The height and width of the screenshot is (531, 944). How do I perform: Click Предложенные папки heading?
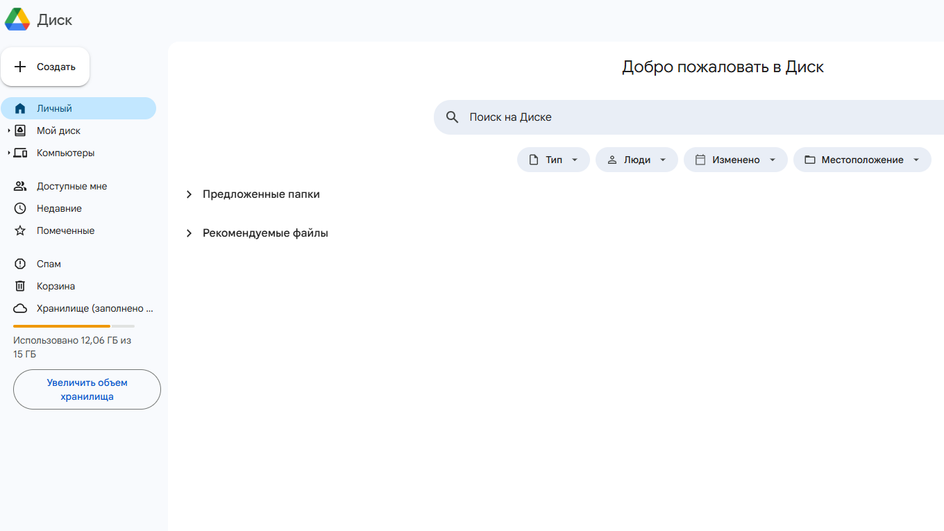tap(261, 194)
